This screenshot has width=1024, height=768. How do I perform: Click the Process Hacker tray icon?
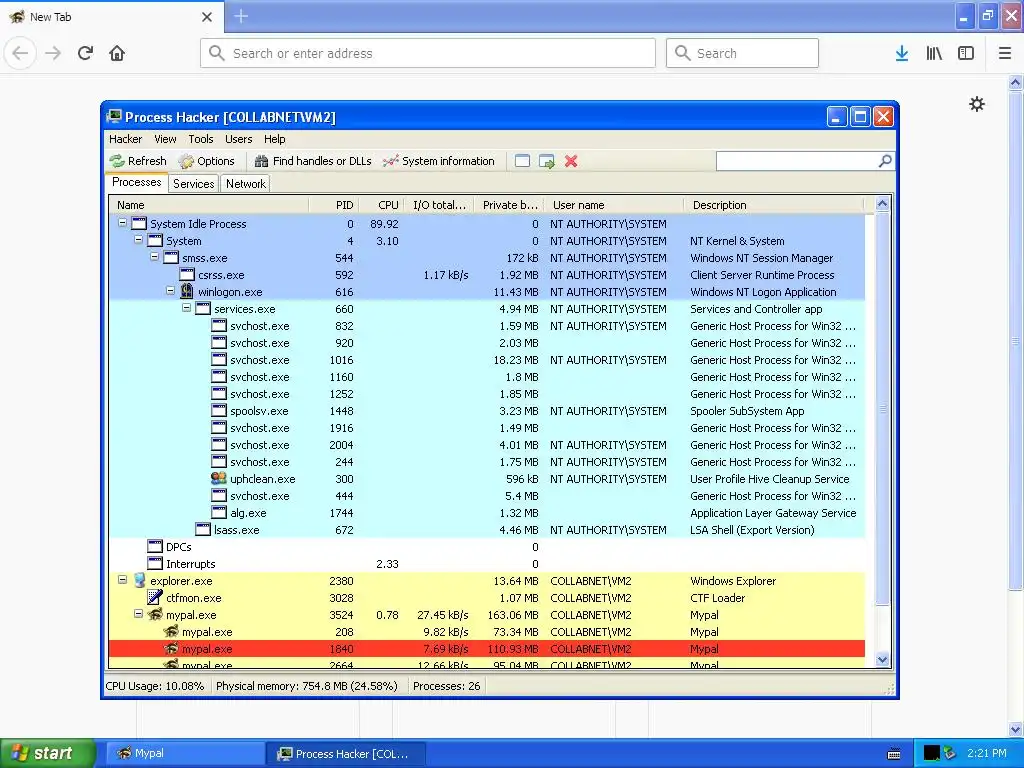[950, 753]
